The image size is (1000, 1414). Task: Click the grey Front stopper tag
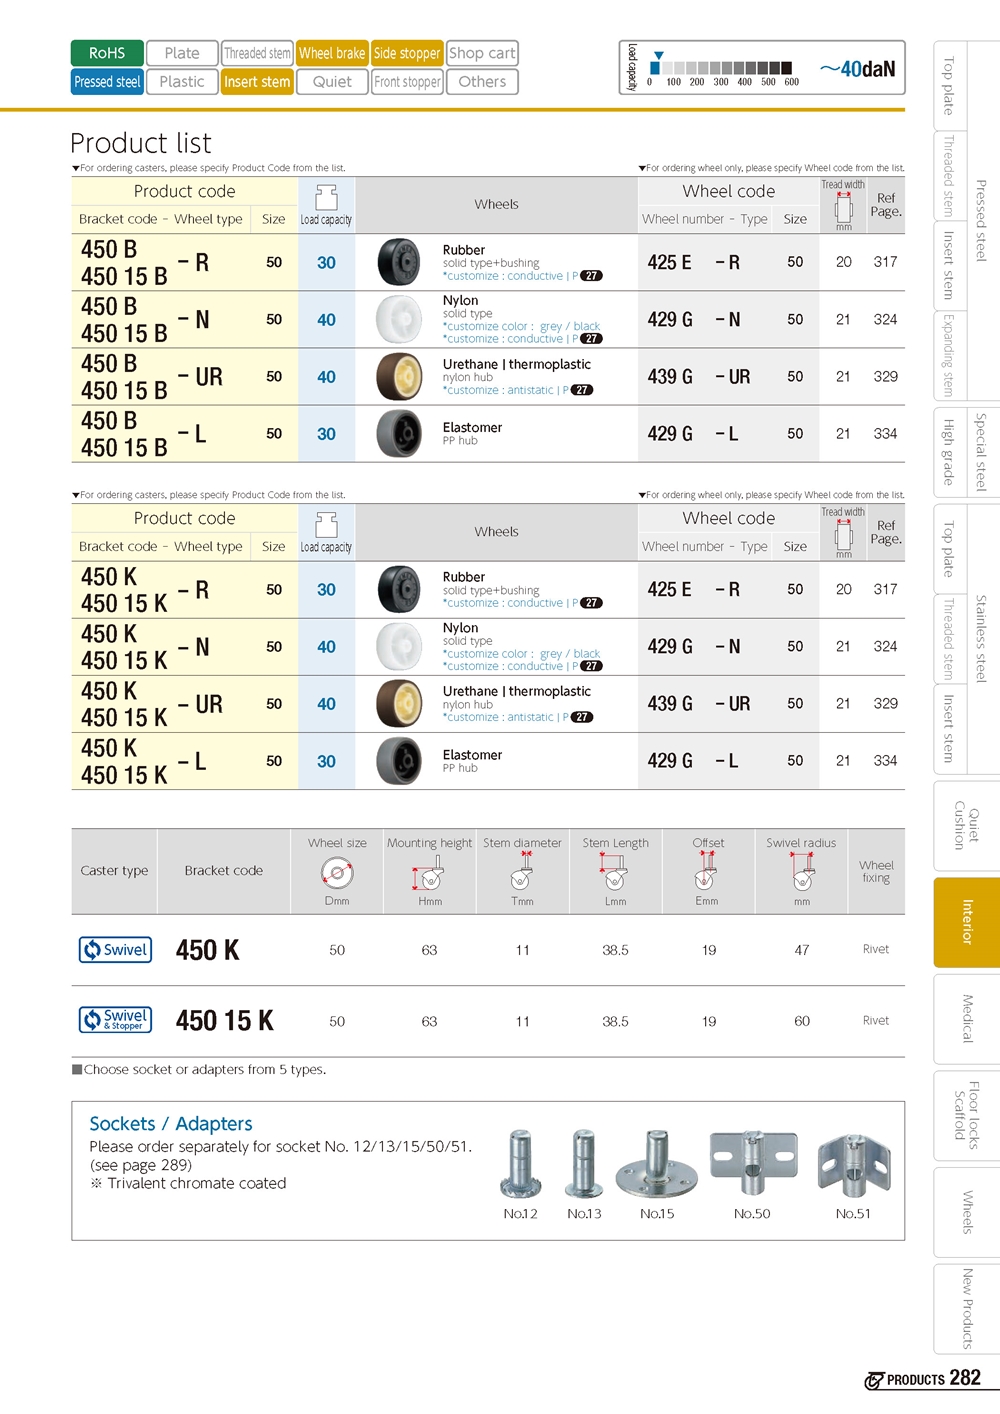407,82
